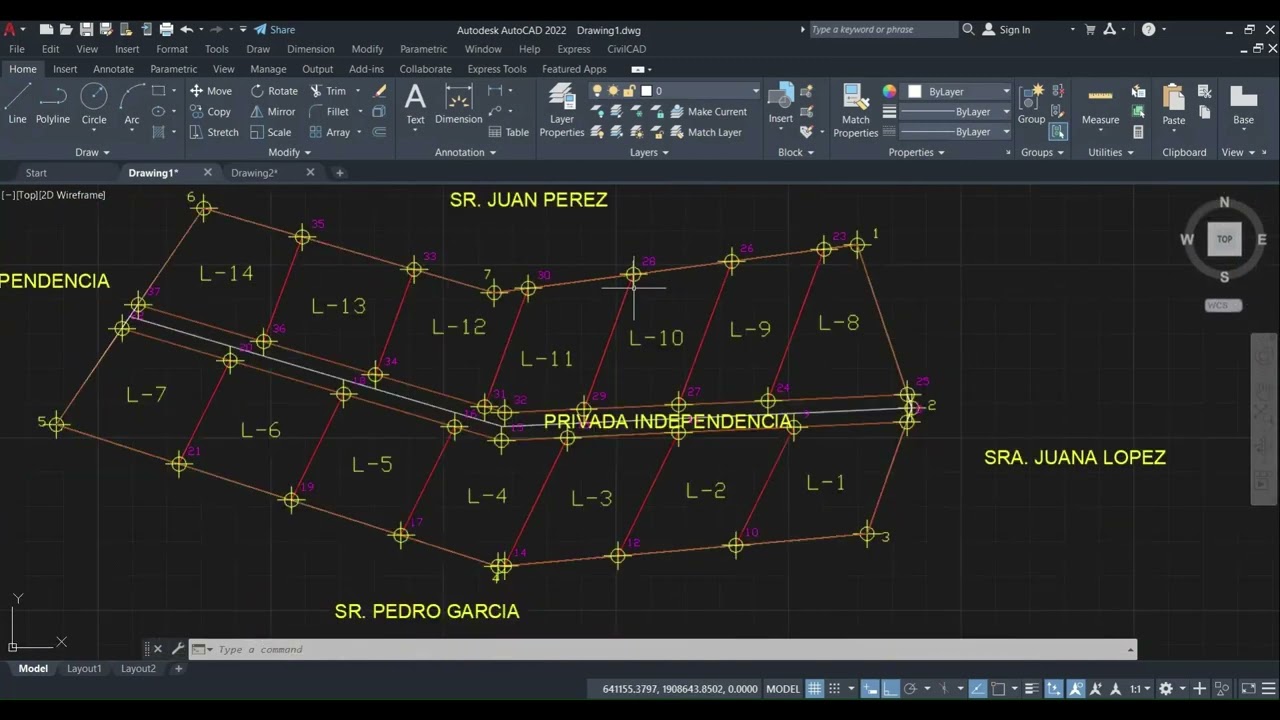This screenshot has width=1280, height=720.
Task: Expand the Layers panel
Action: tap(650, 152)
